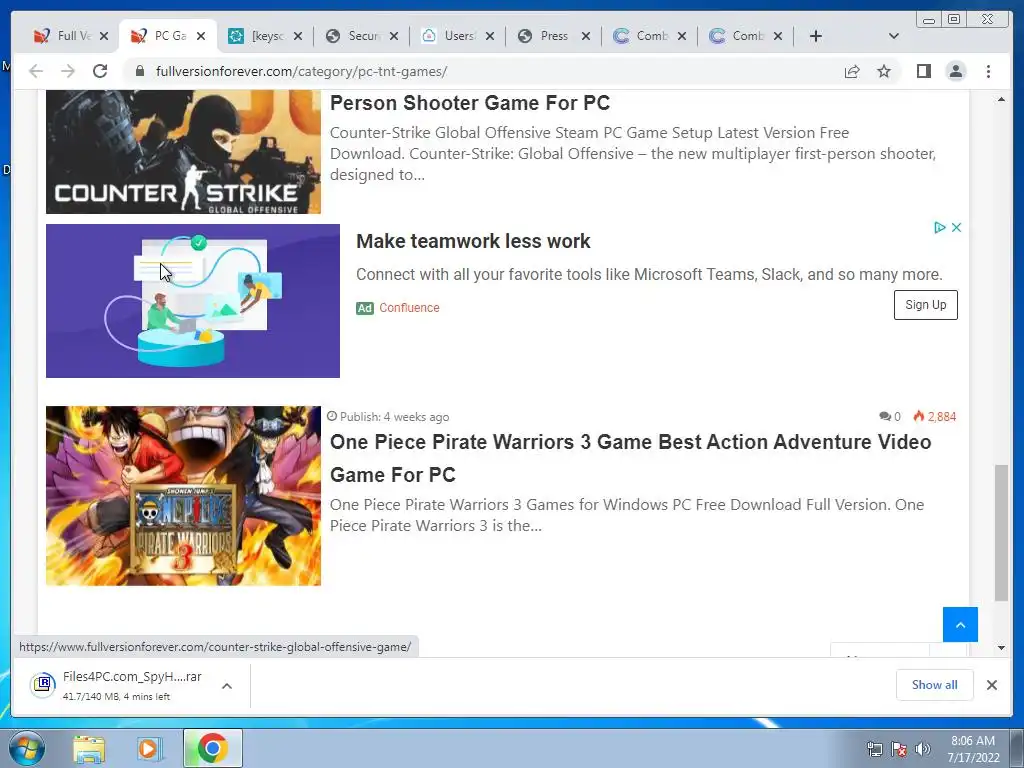Click the taskbar clock 8:06 AM
1024x768 pixels.
(x=973, y=741)
